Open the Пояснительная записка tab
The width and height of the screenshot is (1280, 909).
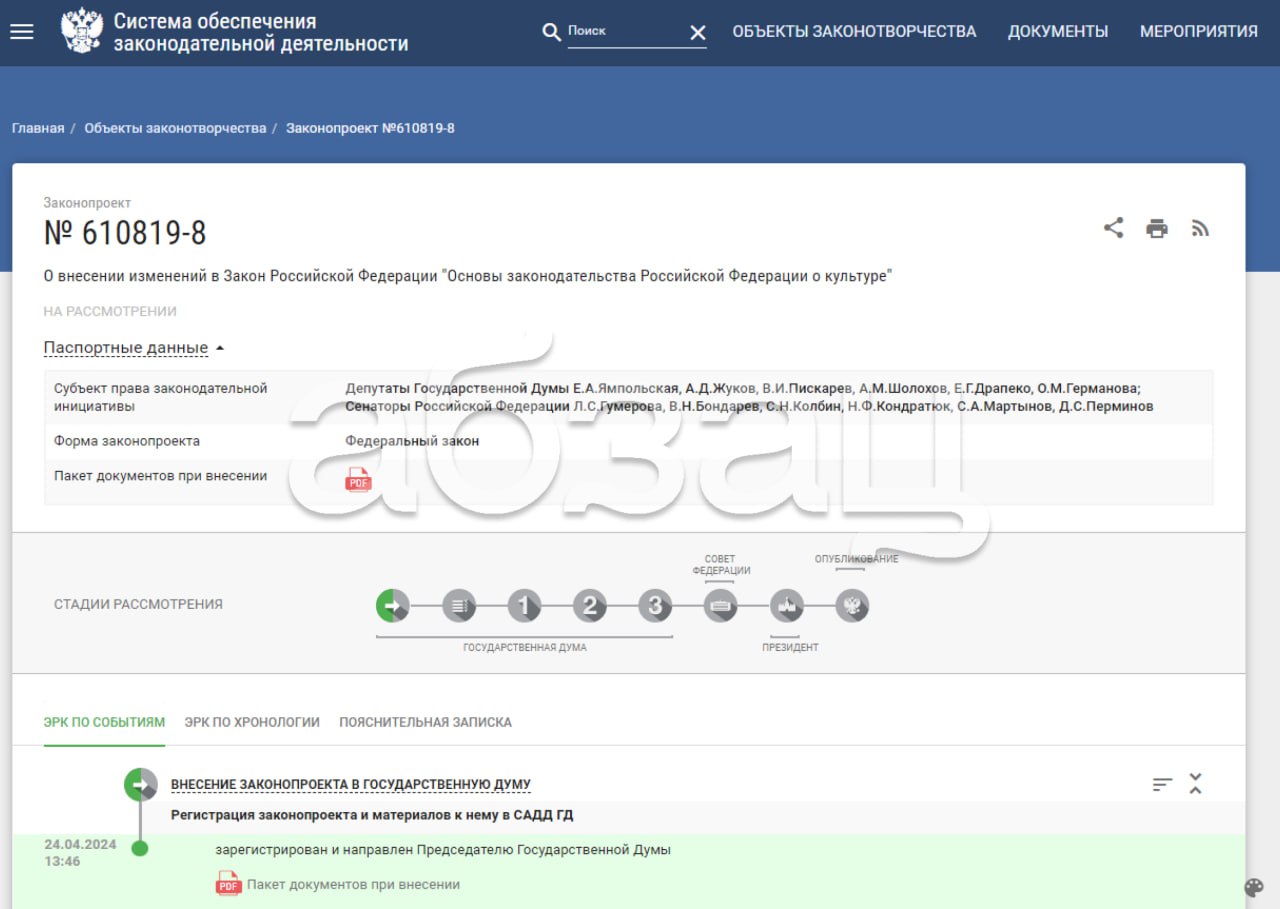tap(425, 722)
